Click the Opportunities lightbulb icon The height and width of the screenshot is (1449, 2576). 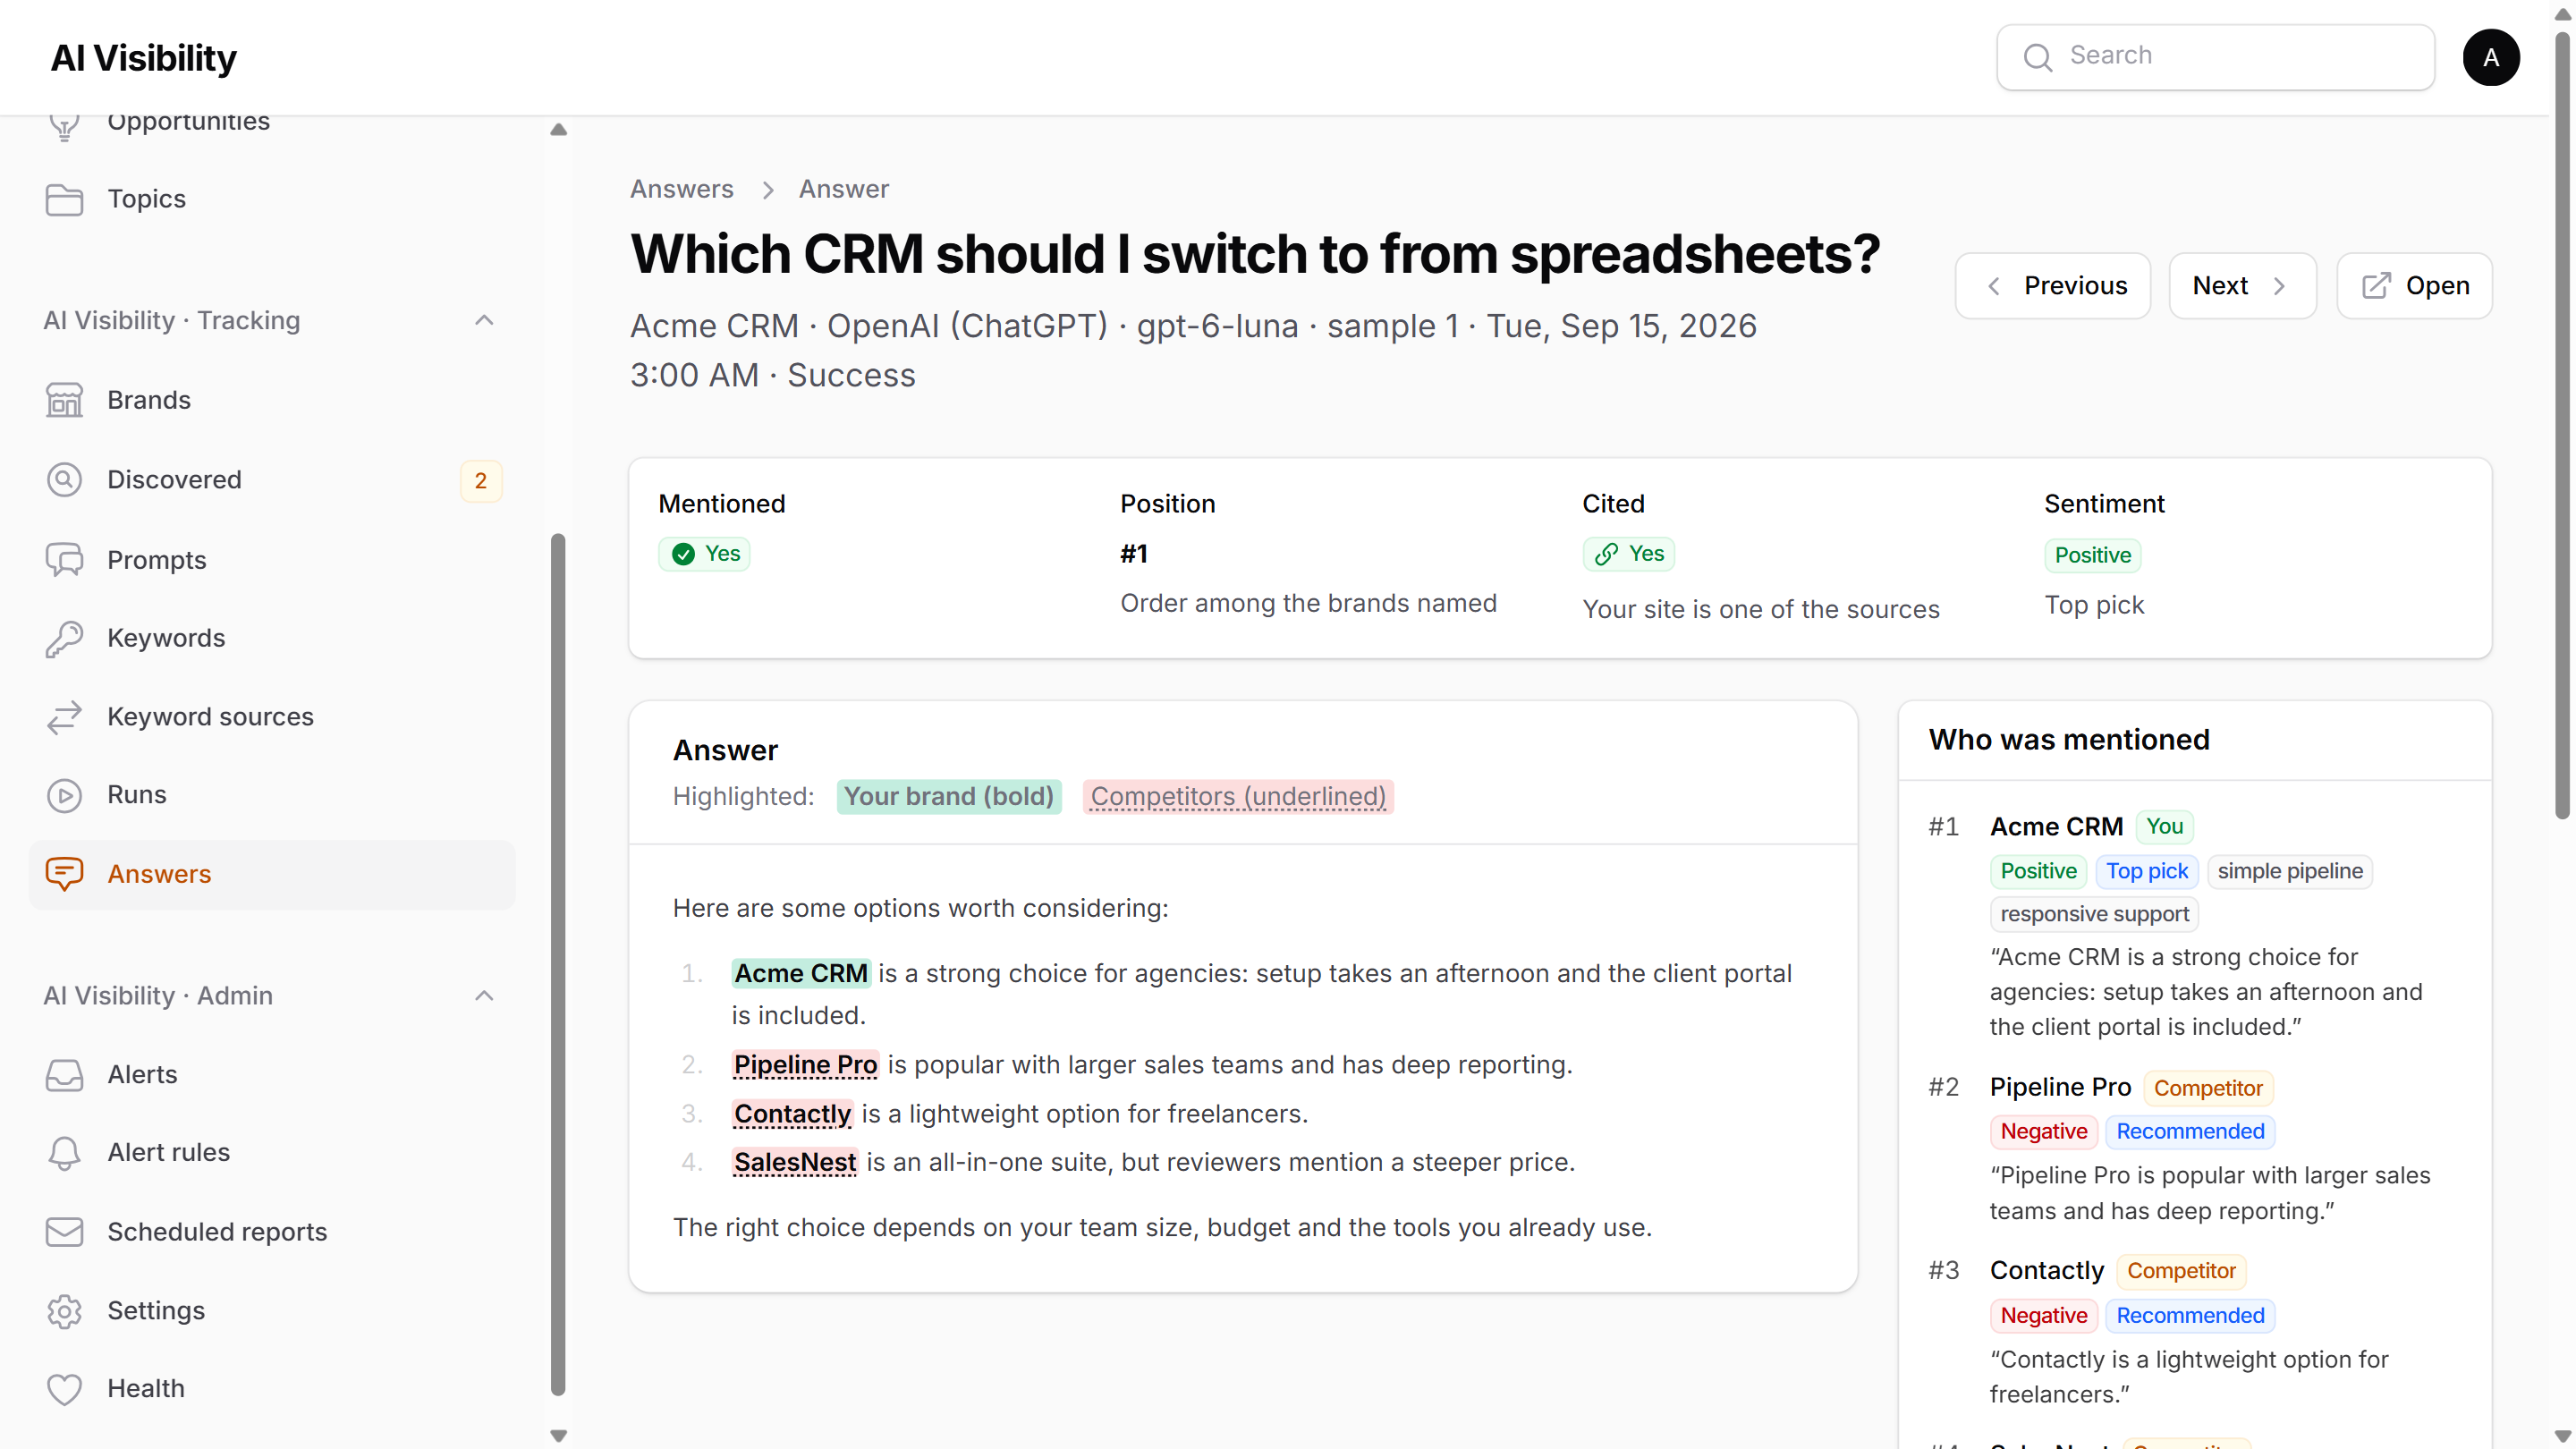[x=64, y=127]
